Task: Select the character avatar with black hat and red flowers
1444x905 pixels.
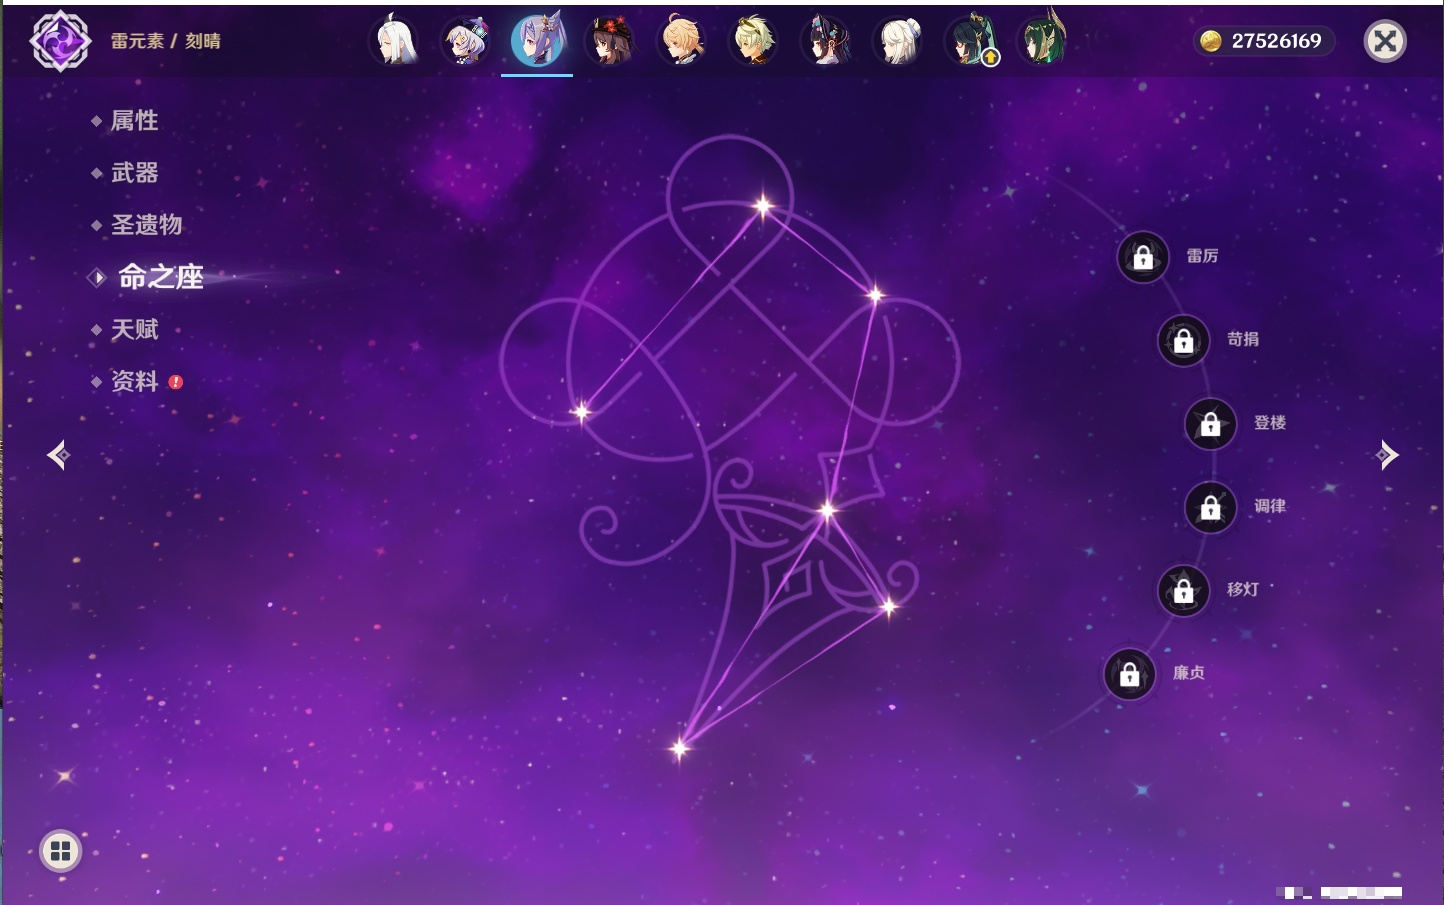Action: point(609,41)
